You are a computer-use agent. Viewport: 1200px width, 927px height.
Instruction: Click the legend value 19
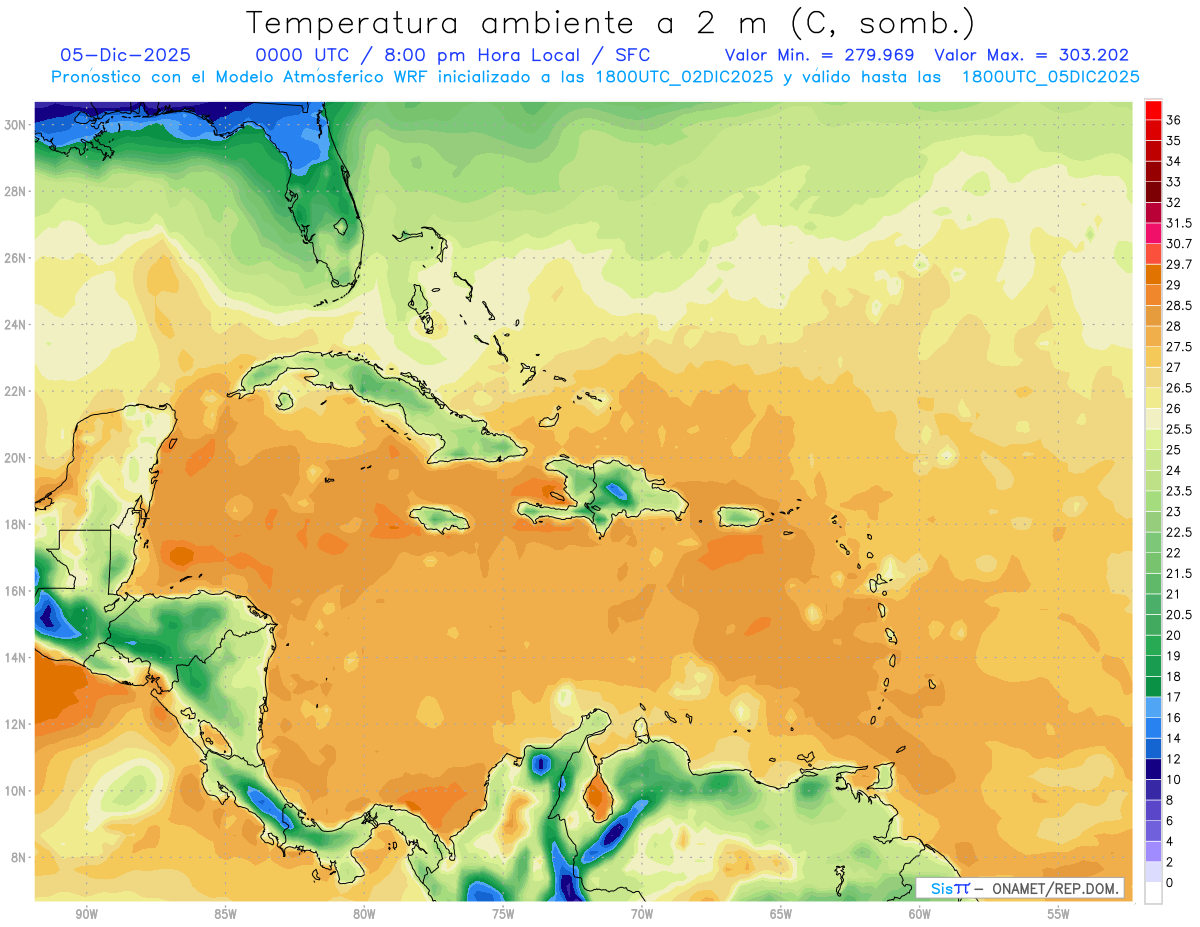tap(1174, 656)
